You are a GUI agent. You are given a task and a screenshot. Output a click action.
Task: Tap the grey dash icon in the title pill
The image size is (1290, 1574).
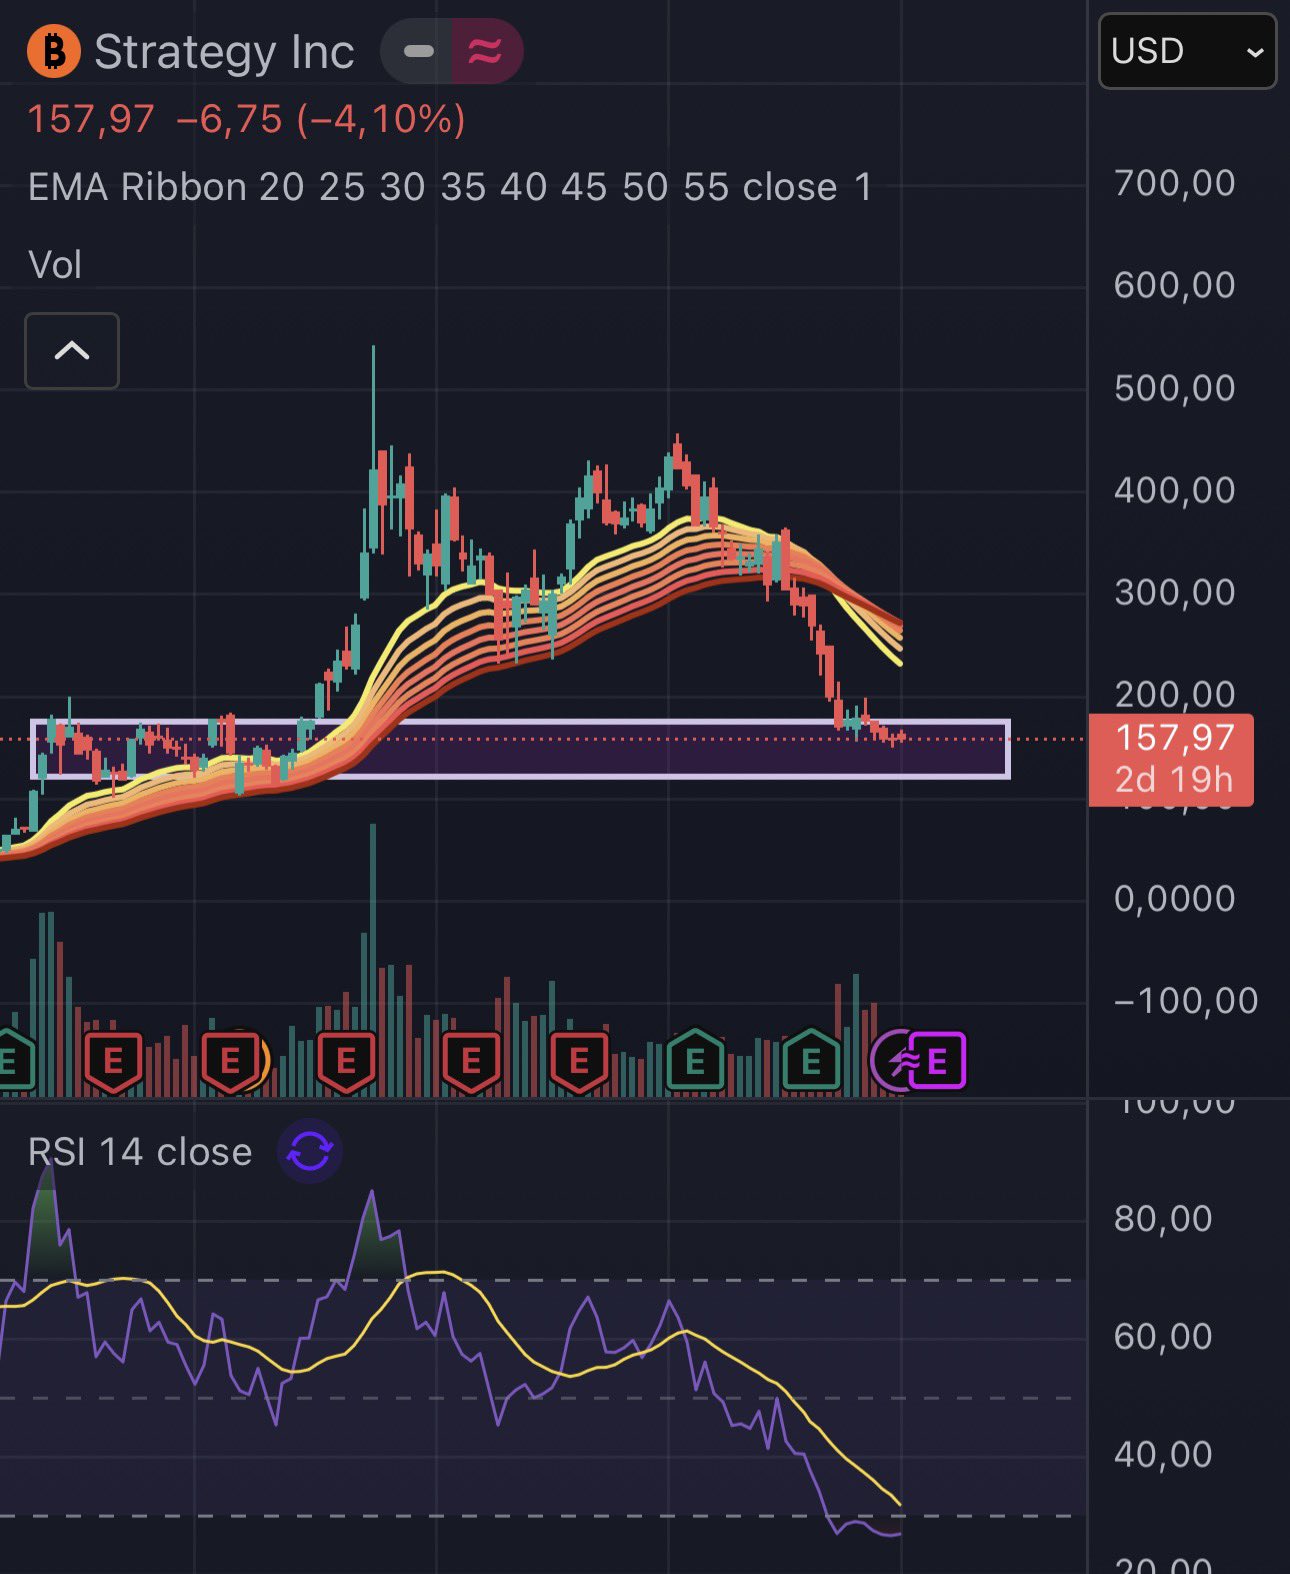point(418,51)
